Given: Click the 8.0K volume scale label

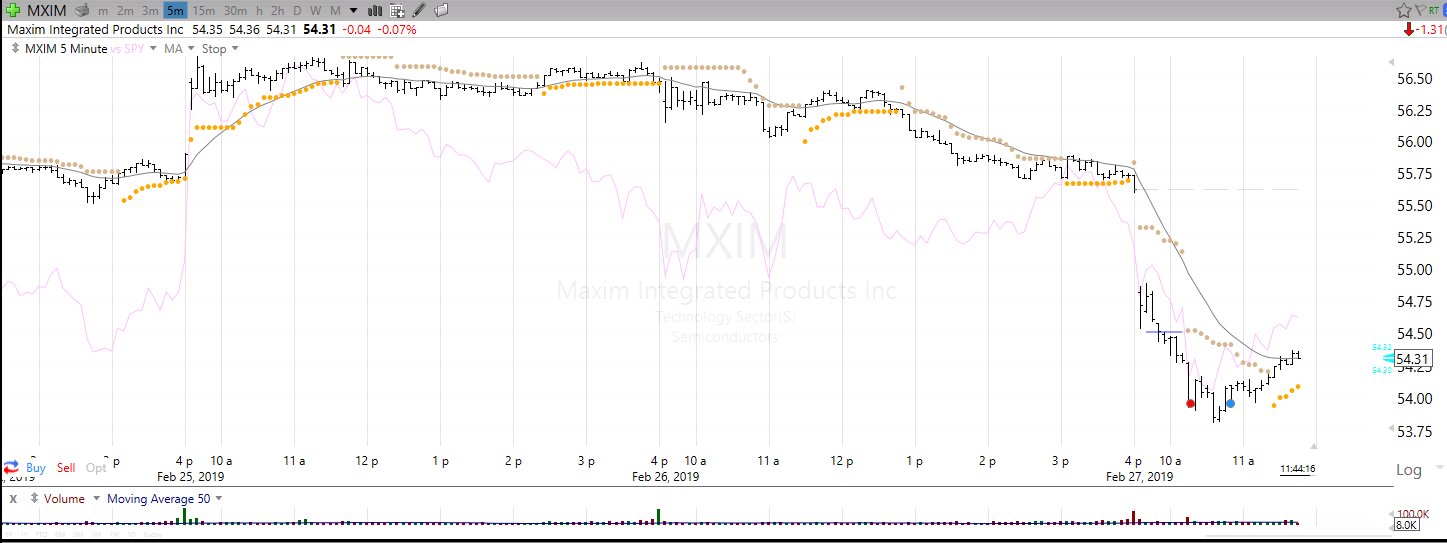Looking at the screenshot, I should [1406, 524].
